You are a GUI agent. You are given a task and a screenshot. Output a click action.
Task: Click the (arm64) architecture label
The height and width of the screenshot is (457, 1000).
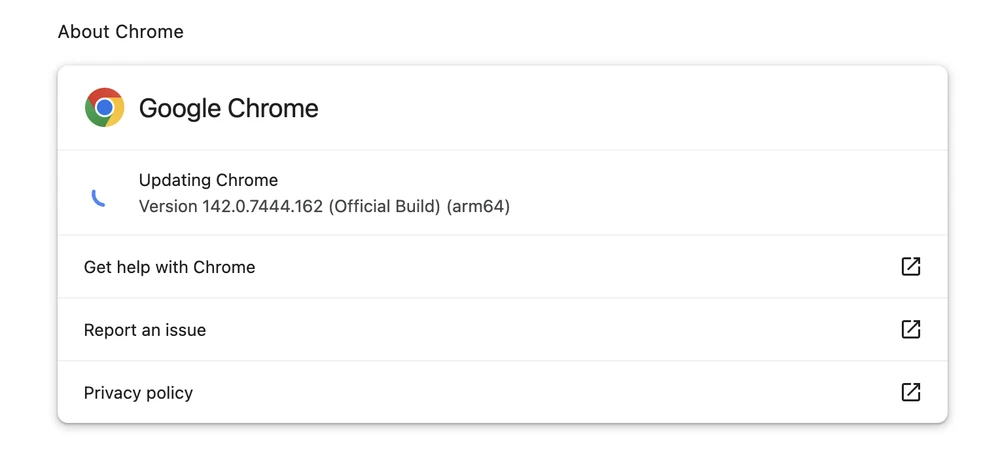479,207
